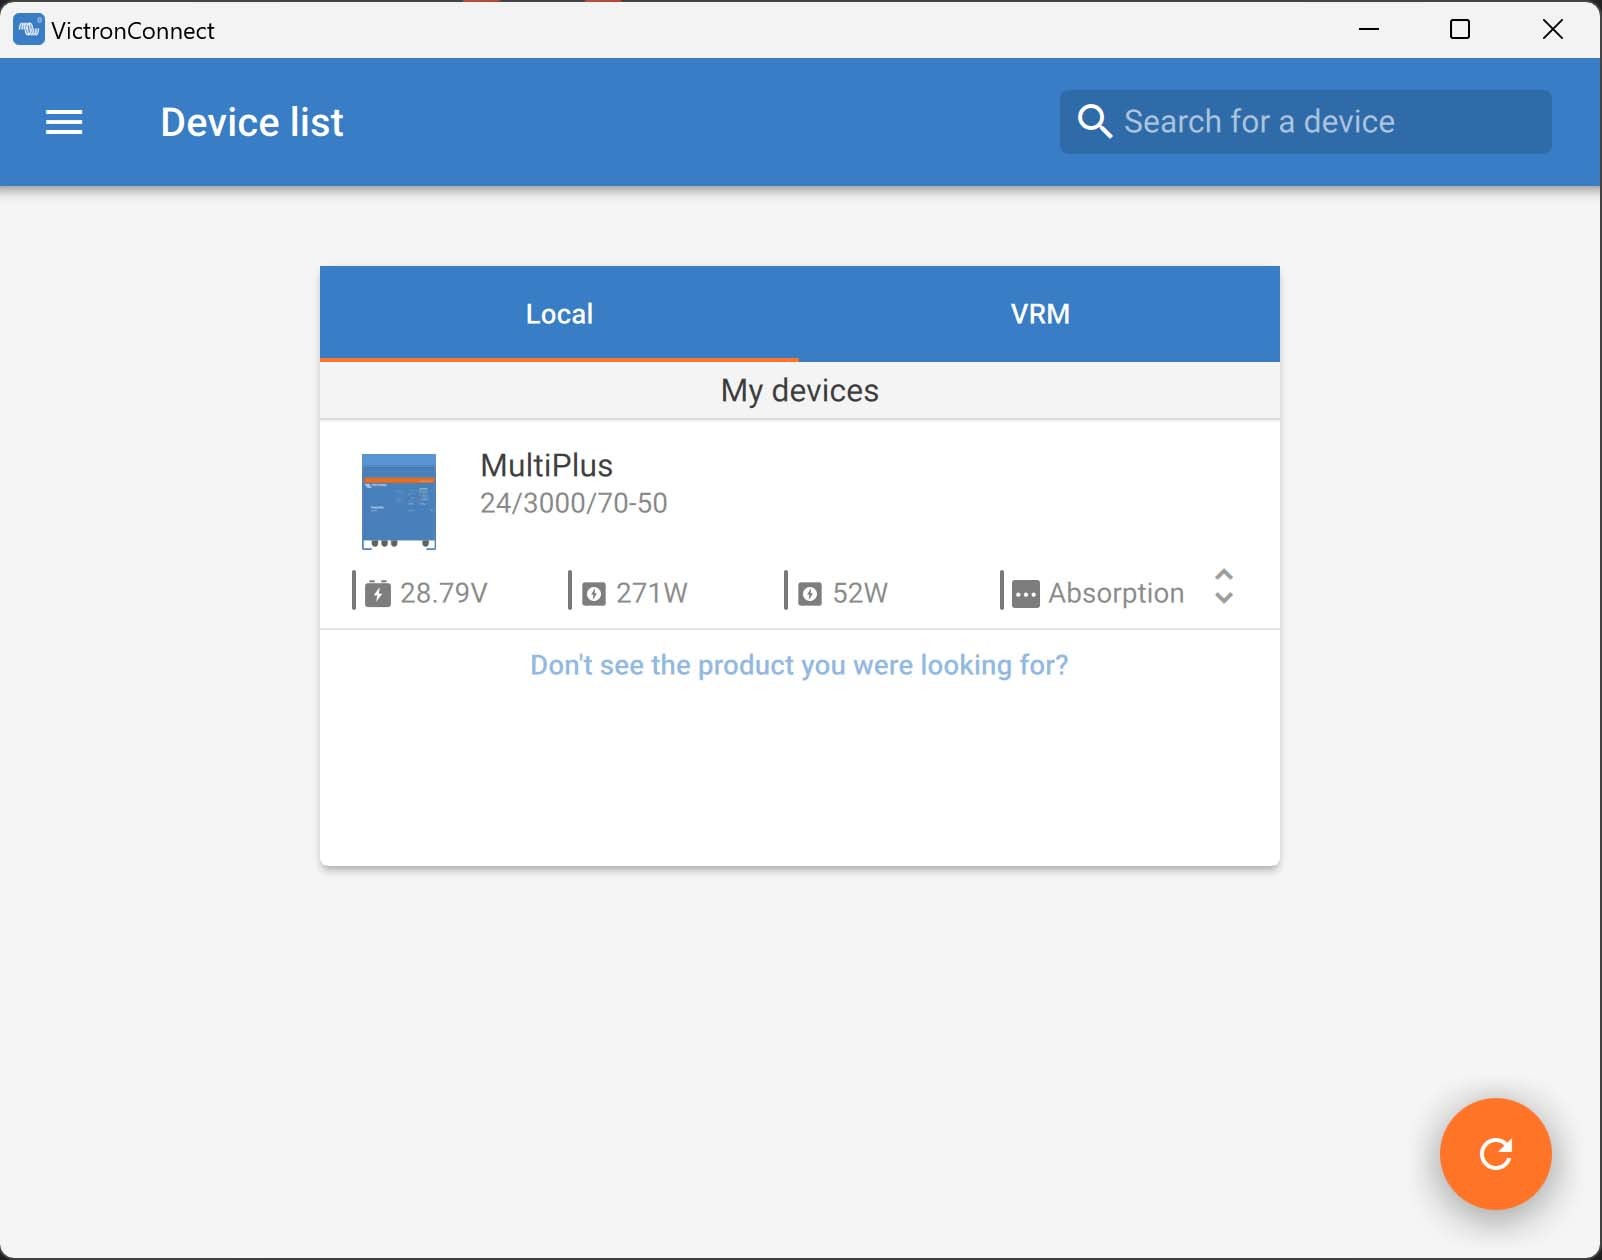Click the power icon beside 271W
This screenshot has height=1260, width=1602.
(x=594, y=594)
